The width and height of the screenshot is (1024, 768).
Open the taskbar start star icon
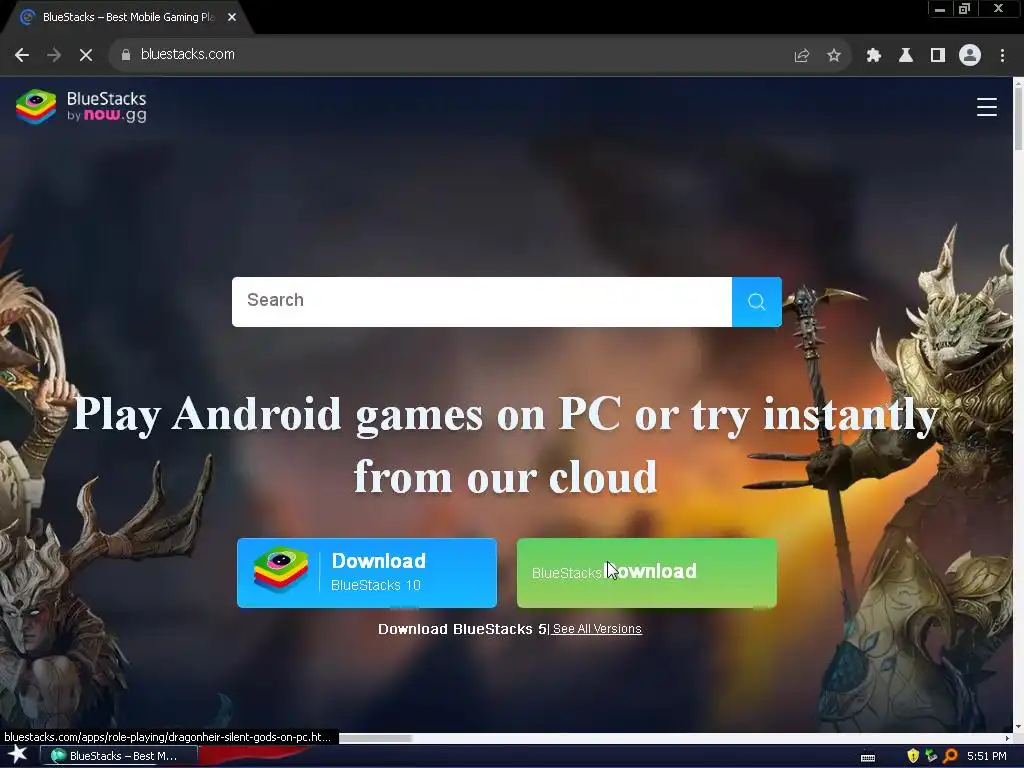[x=18, y=755]
